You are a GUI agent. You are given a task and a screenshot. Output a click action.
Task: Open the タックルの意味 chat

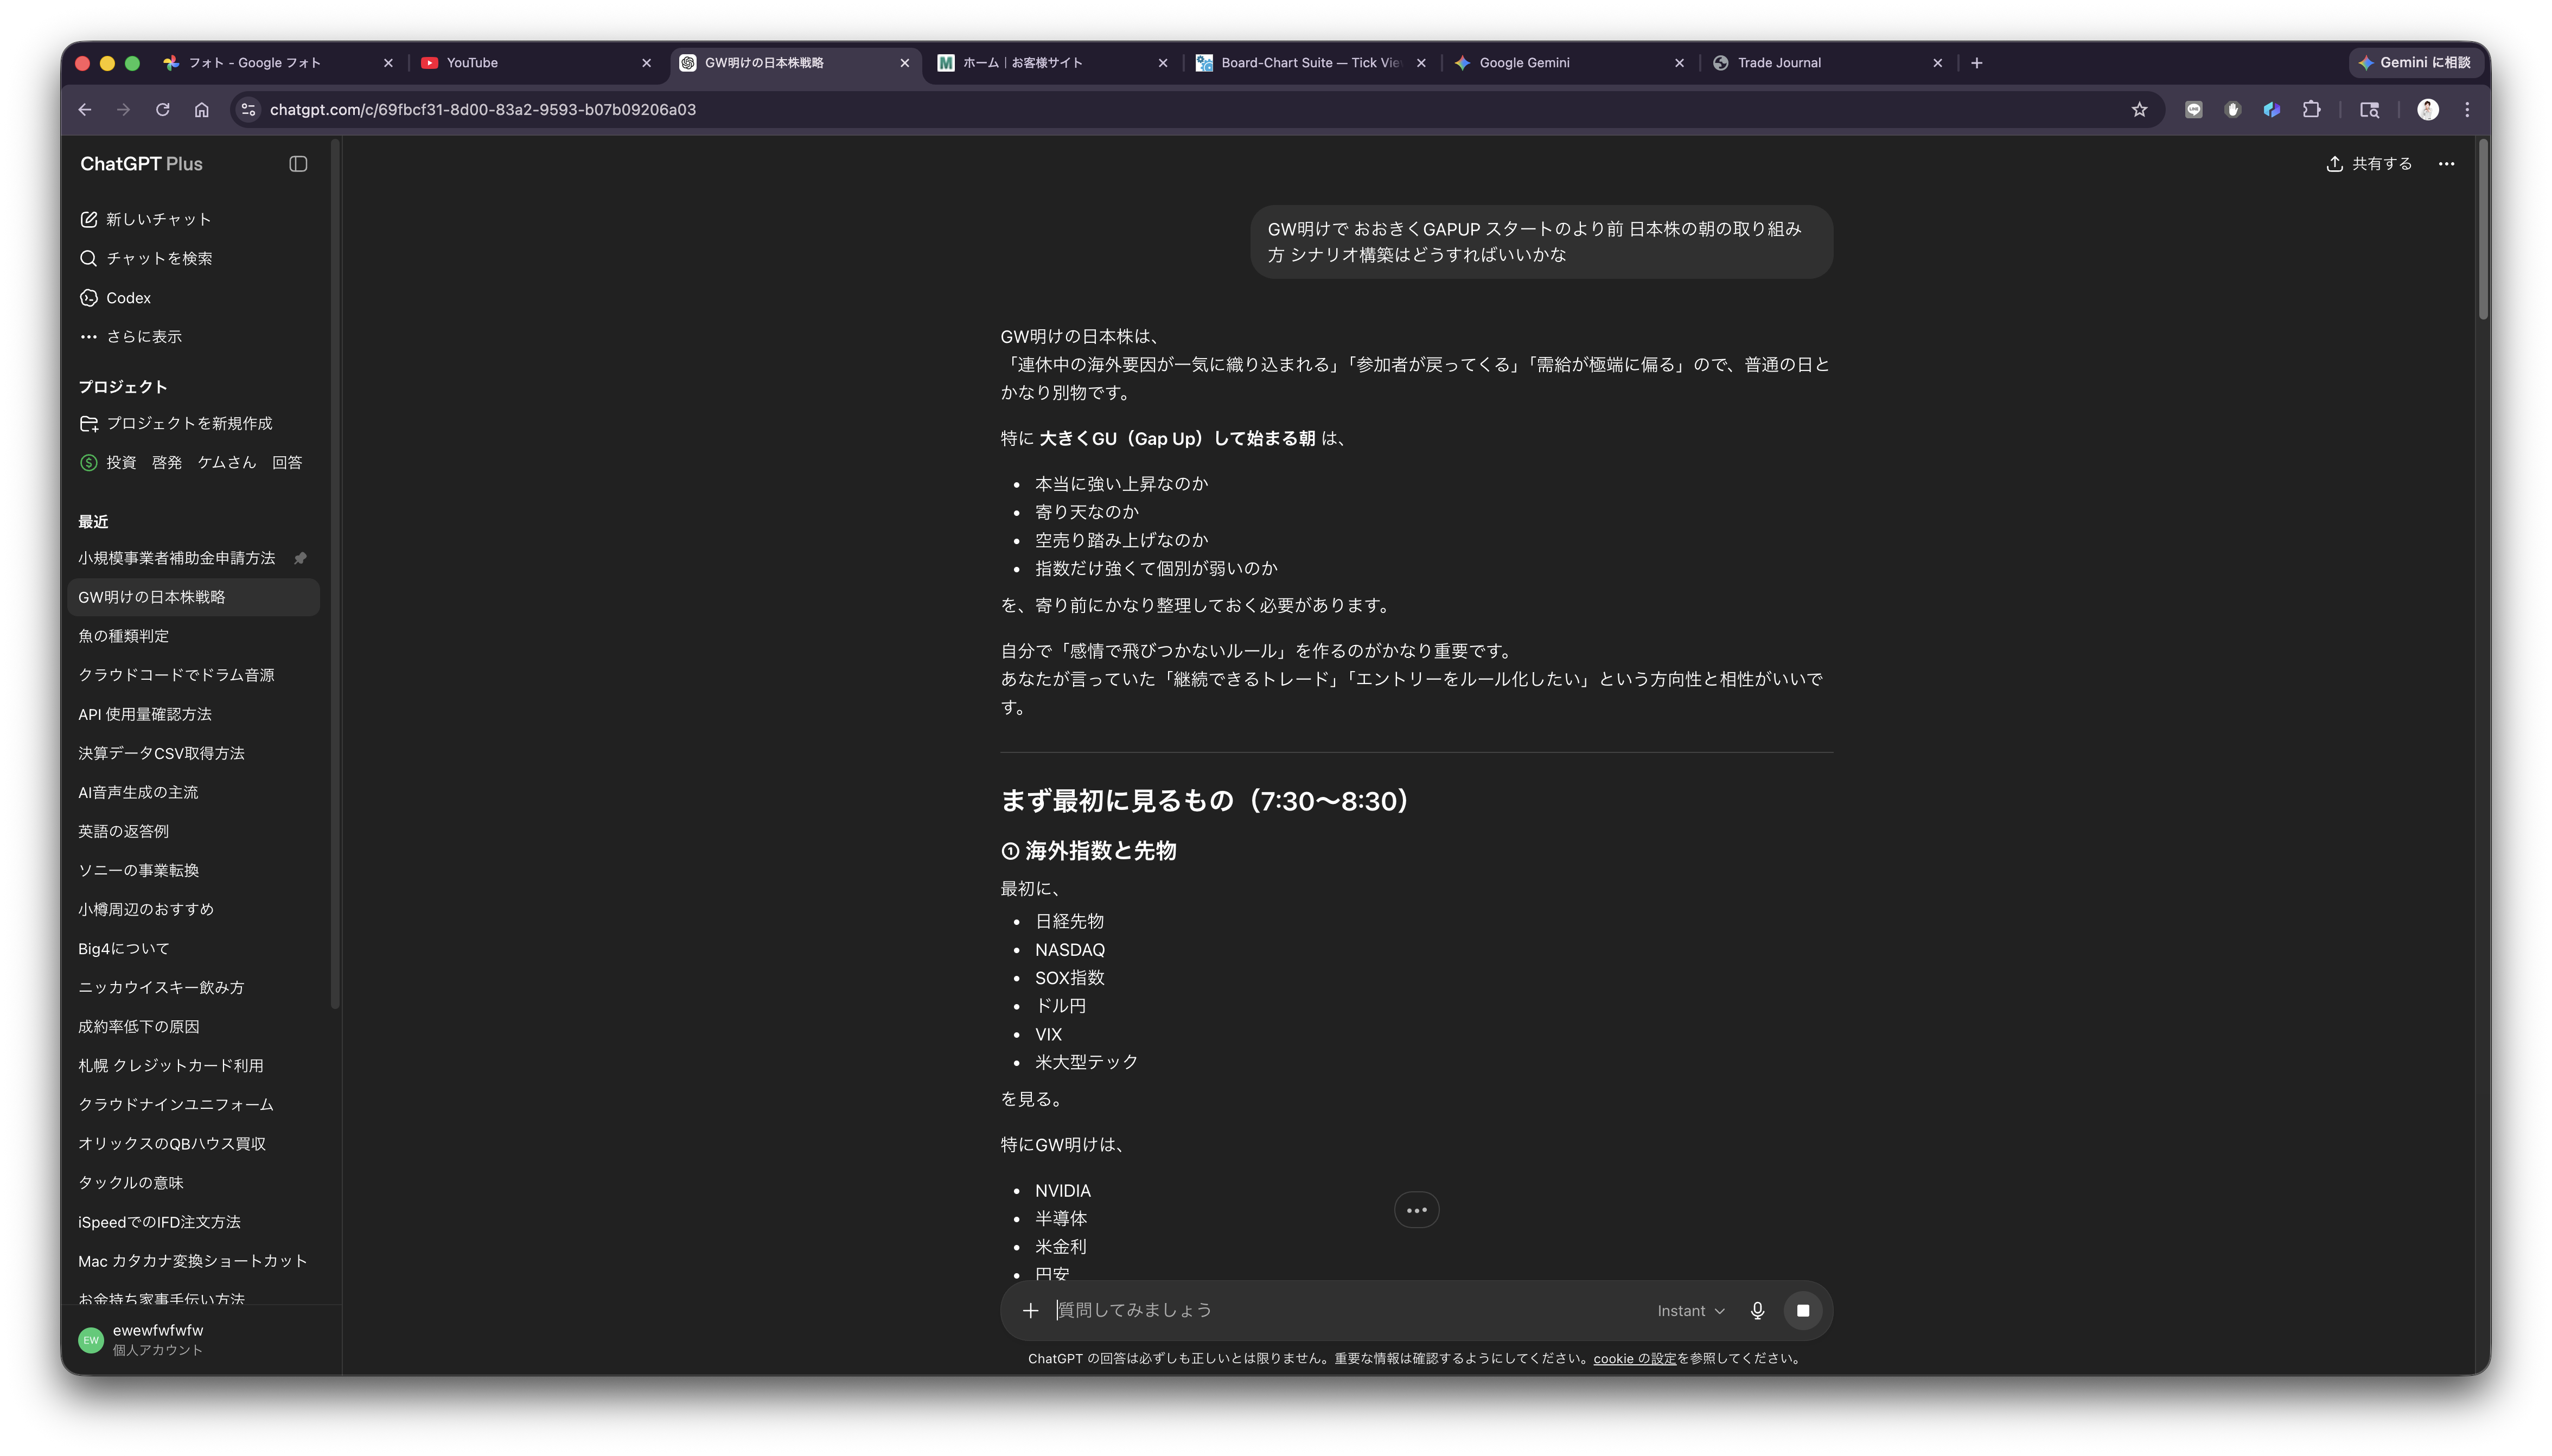[194, 1182]
